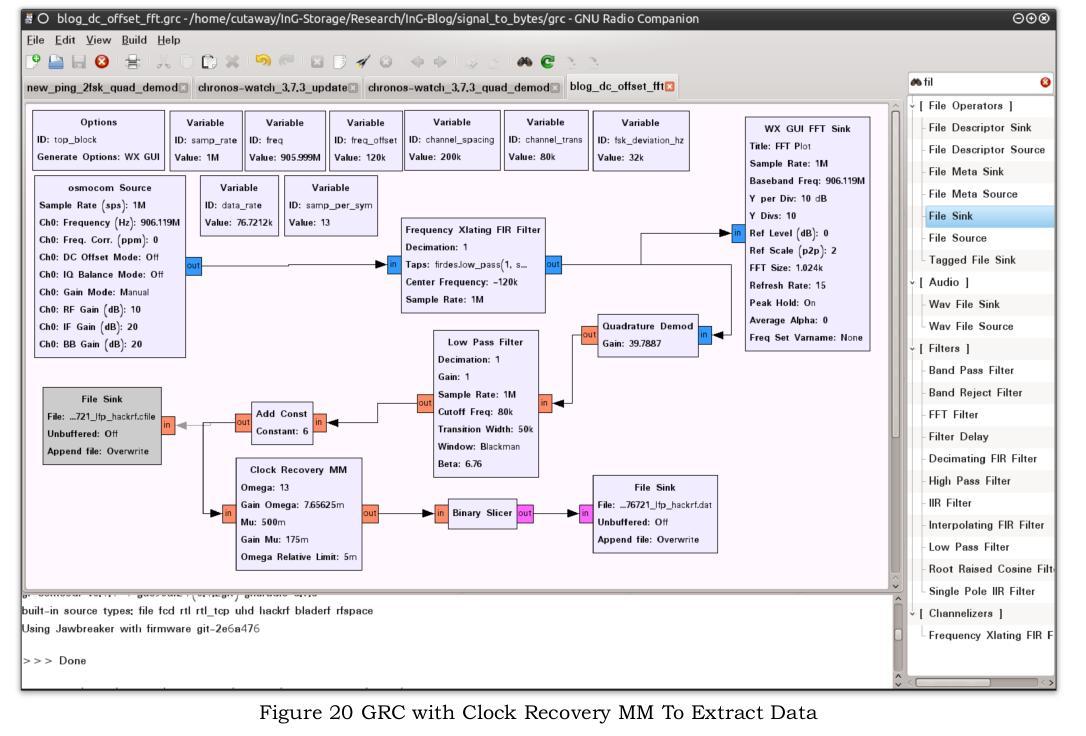Select File Source in the block list
This screenshot has height=736, width=1086.
point(957,238)
